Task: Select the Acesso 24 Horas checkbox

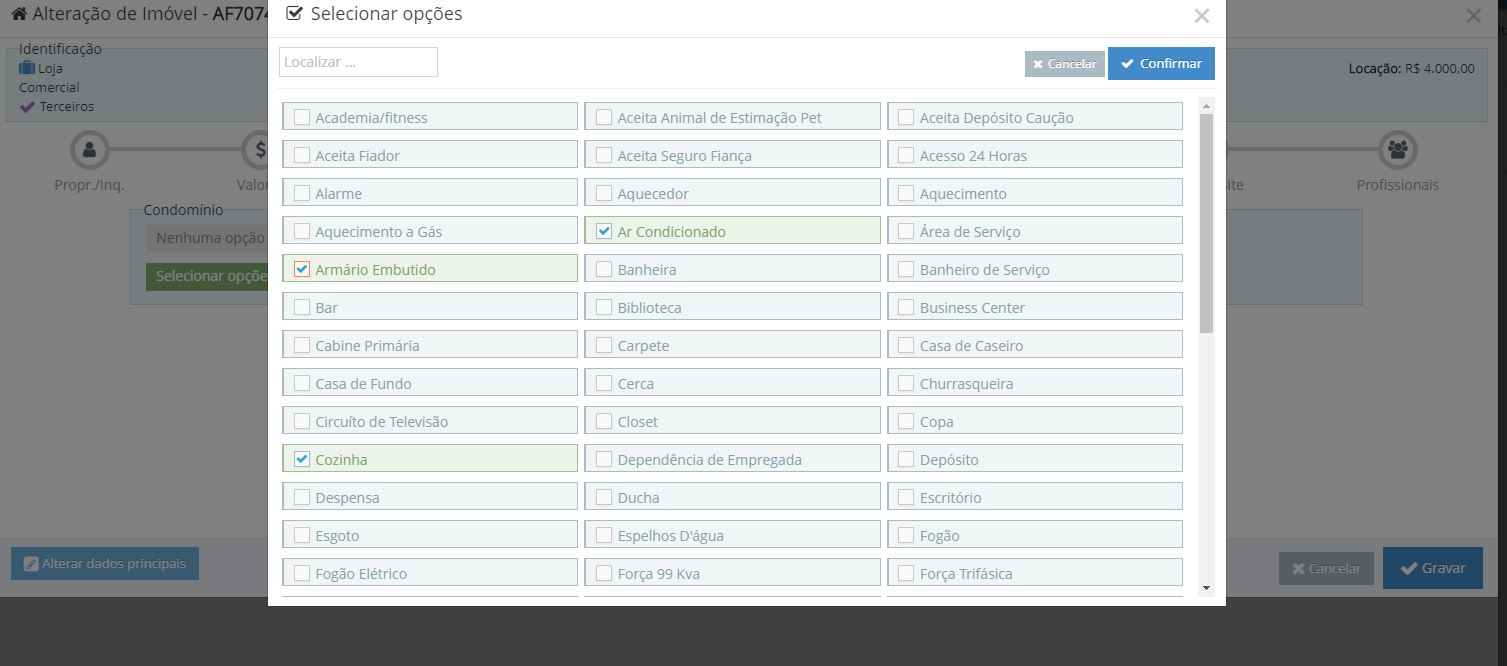Action: (x=906, y=155)
